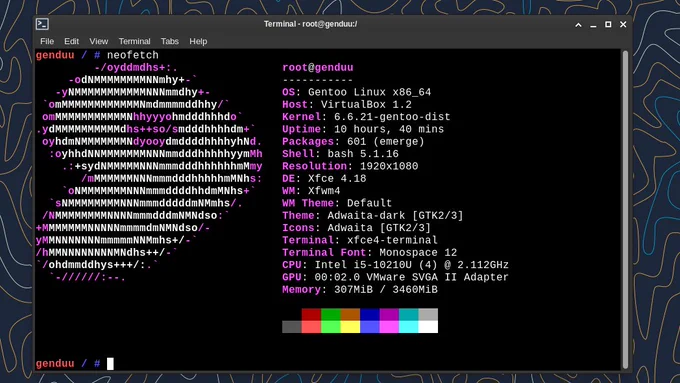680x383 pixels.
Task: Click the 'Host: VirtualBox 1.2' line
Action: (x=347, y=105)
